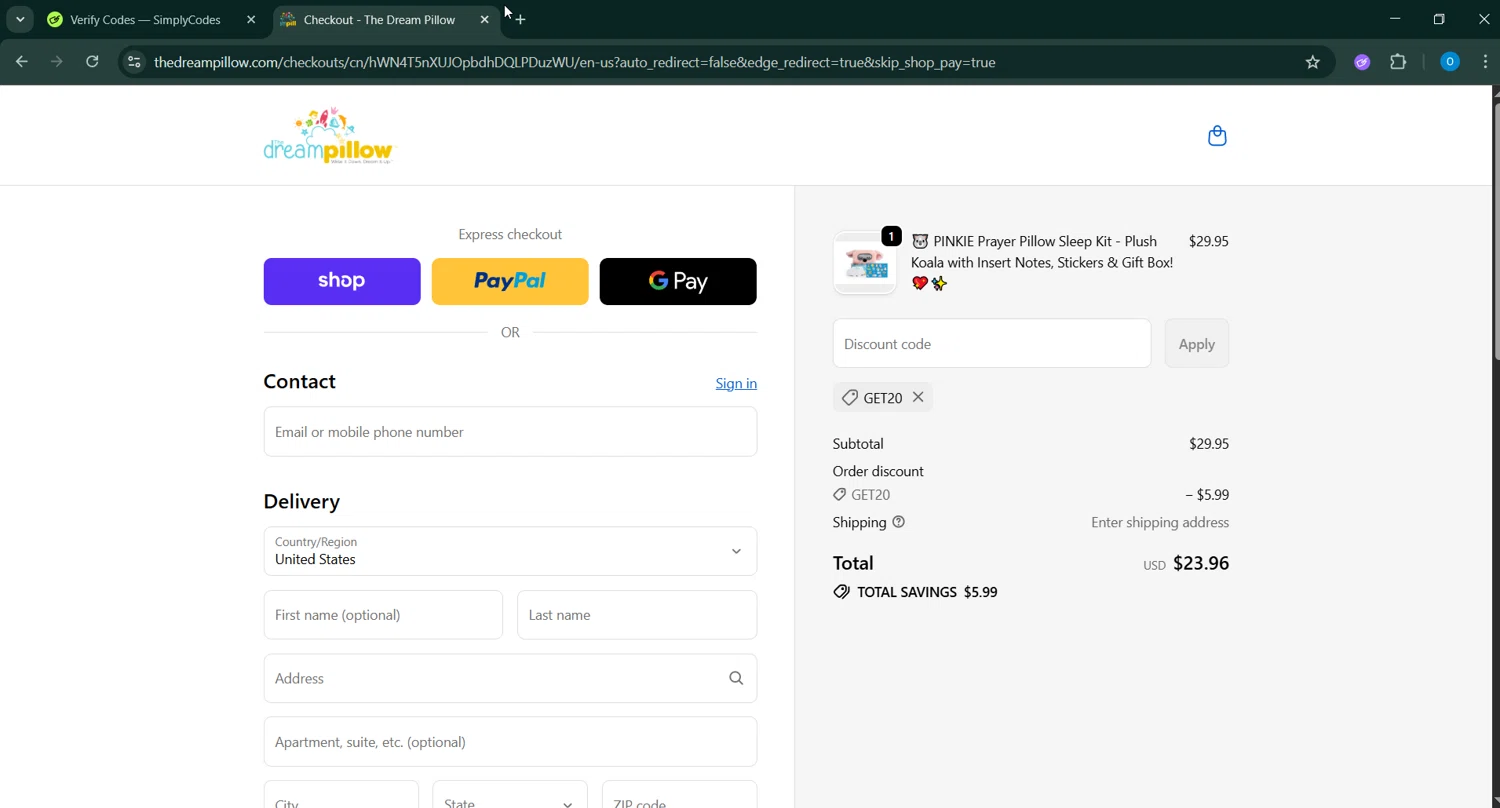1500x808 pixels.
Task: Reload the checkout page
Action: (92, 62)
